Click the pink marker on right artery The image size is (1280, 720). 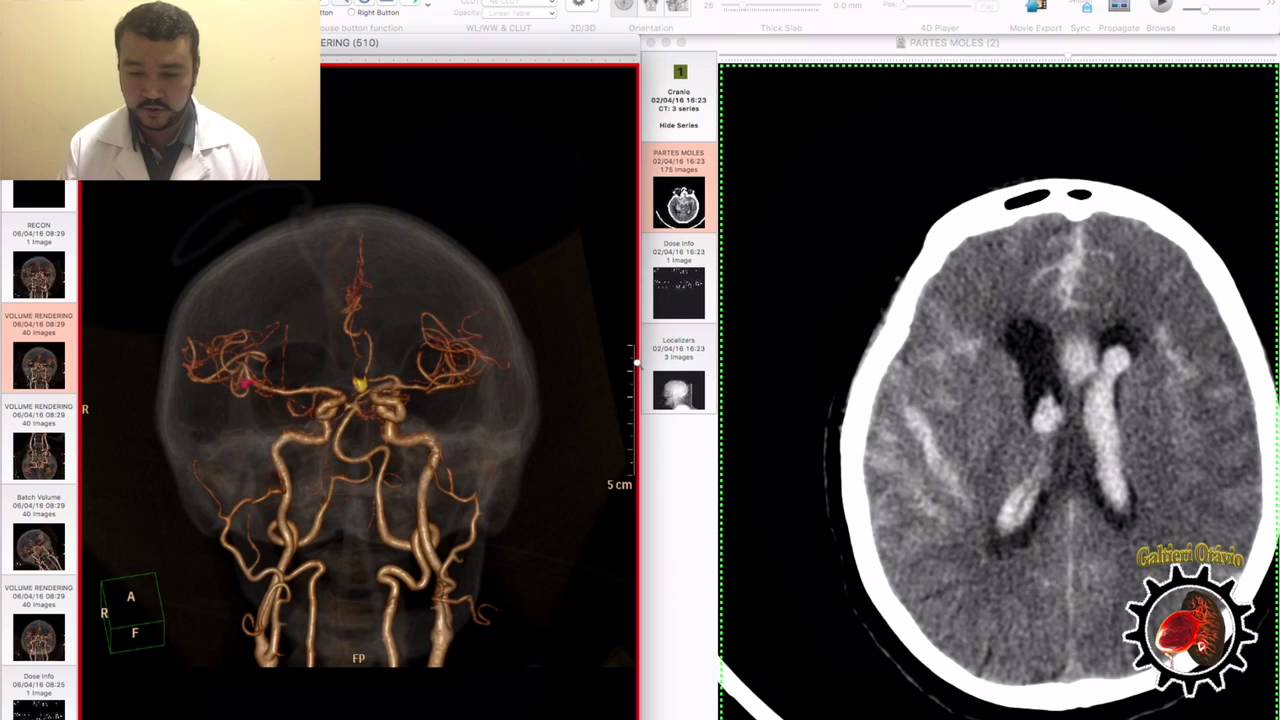245,382
